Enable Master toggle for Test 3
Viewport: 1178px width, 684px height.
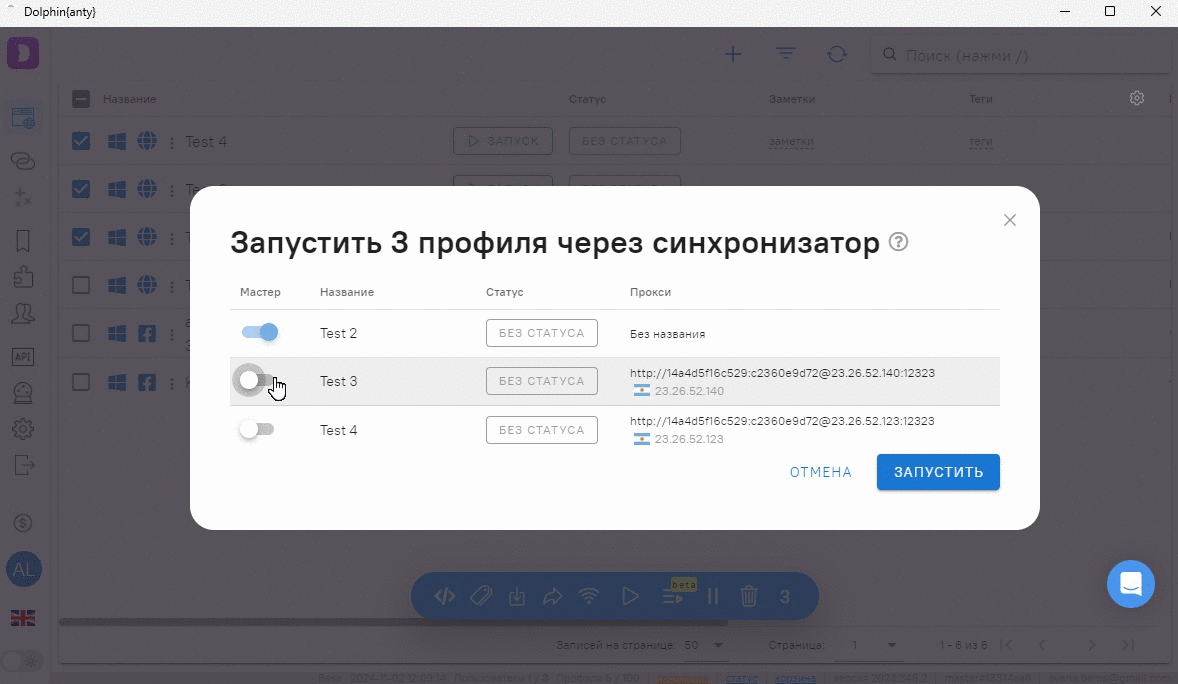tap(258, 380)
